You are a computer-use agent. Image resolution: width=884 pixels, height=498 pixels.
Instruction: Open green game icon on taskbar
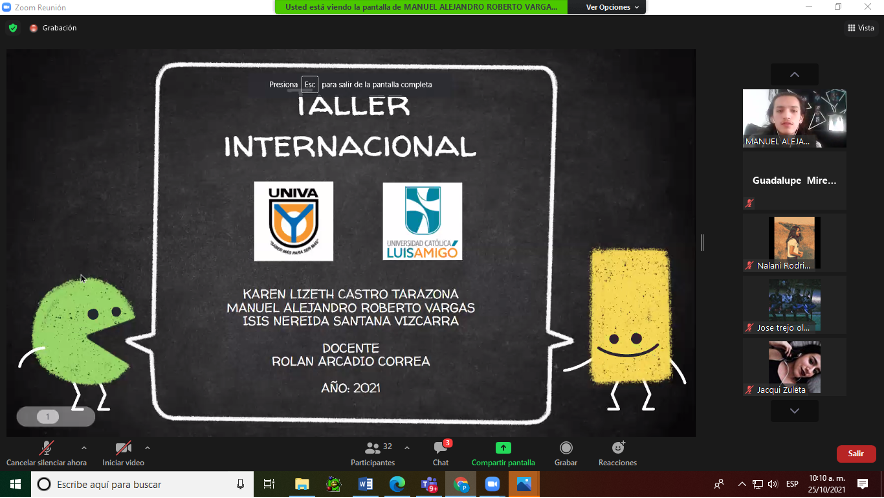333,484
